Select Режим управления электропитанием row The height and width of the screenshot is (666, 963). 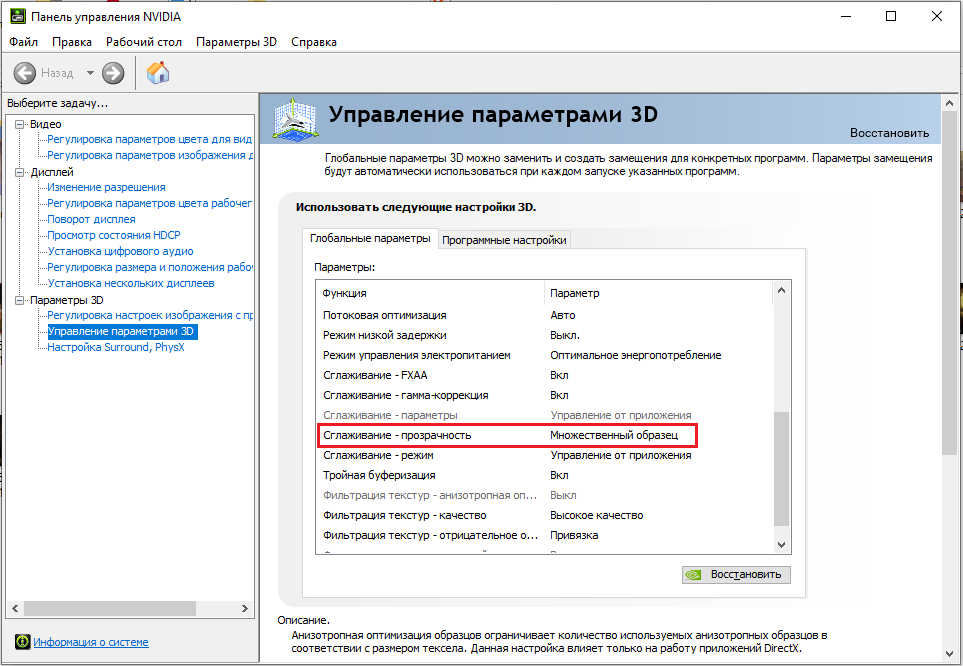pos(544,355)
